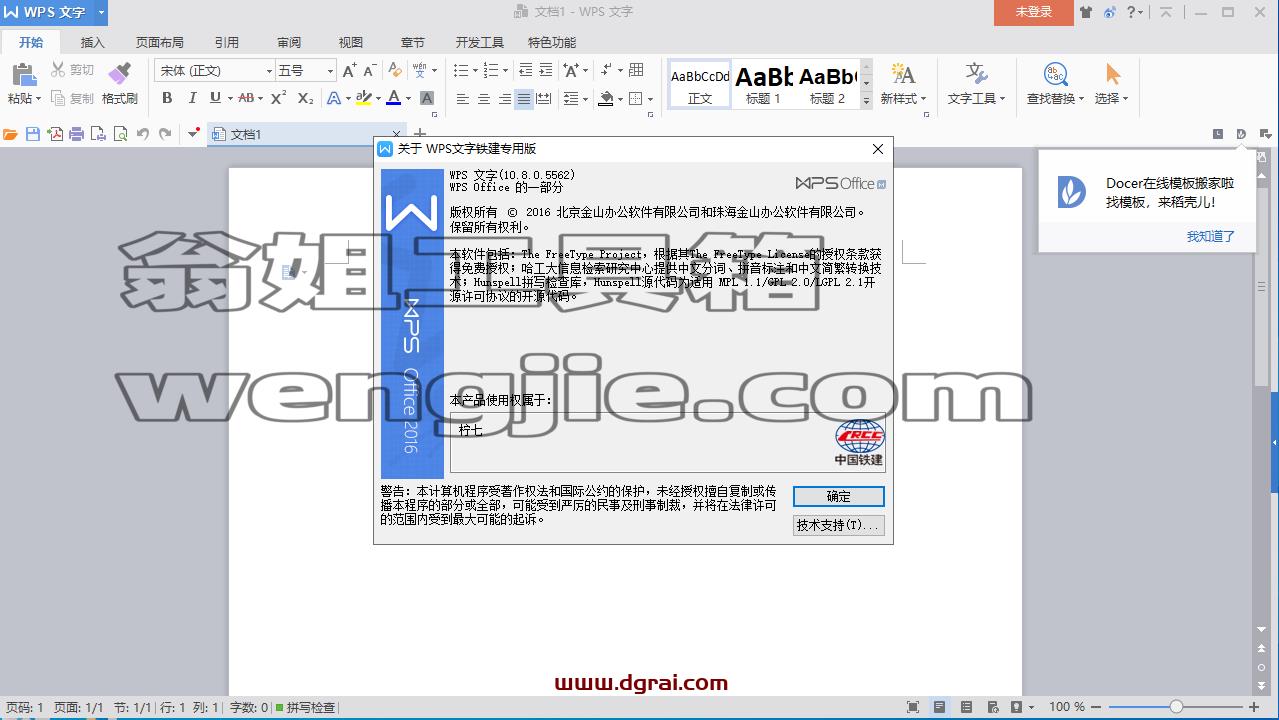Switch to the 页面布局 tab
The width and height of the screenshot is (1279, 720).
pyautogui.click(x=160, y=42)
